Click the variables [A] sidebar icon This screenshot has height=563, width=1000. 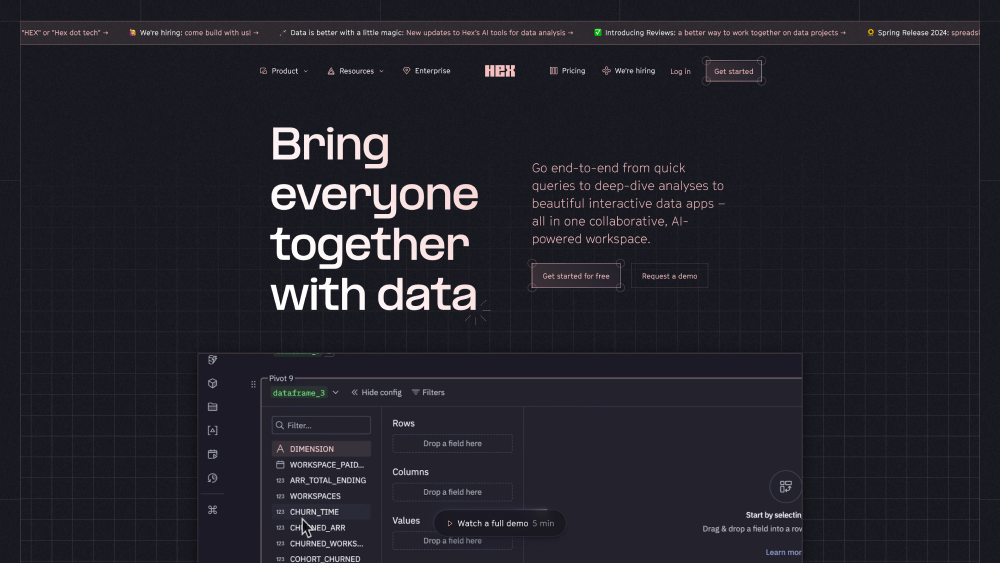coord(212,430)
